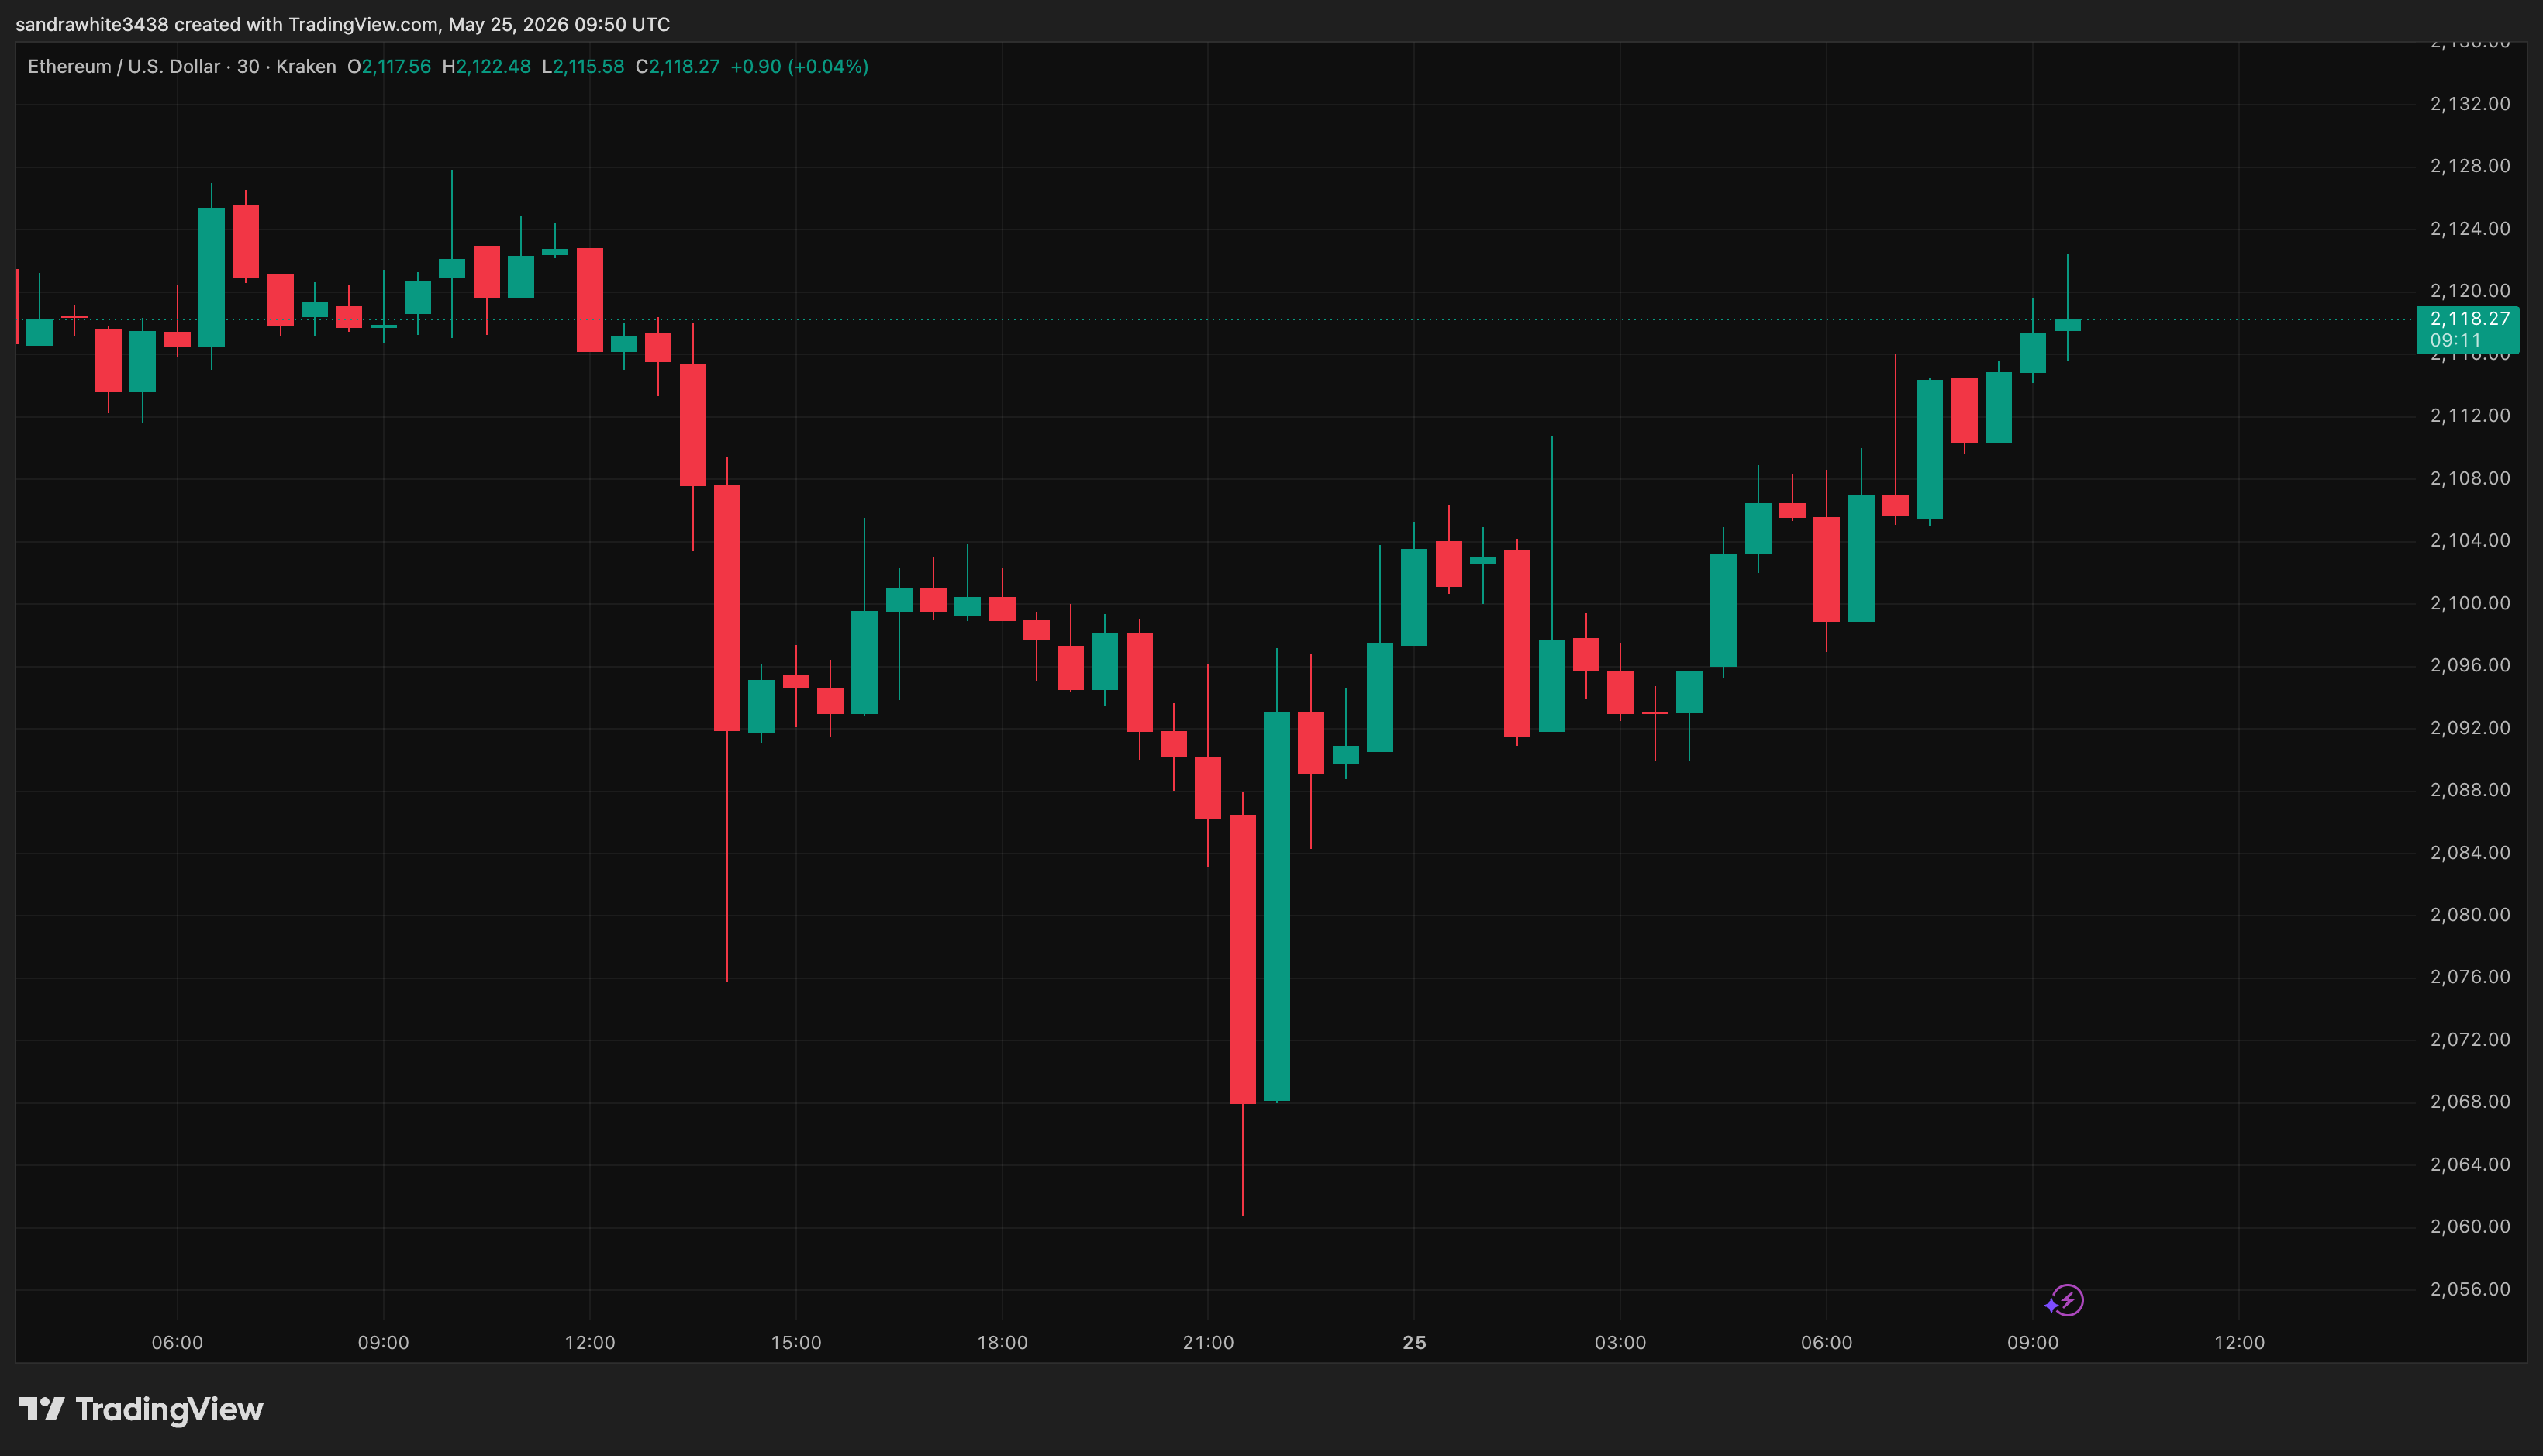Viewport: 2543px width, 1456px height.
Task: Click the 2,072.00 price axis label
Action: point(2469,1040)
